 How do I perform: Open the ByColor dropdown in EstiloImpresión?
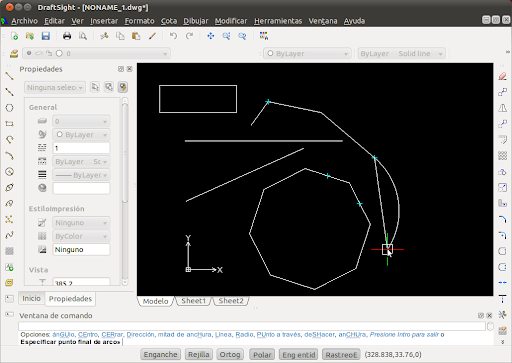click(x=81, y=236)
